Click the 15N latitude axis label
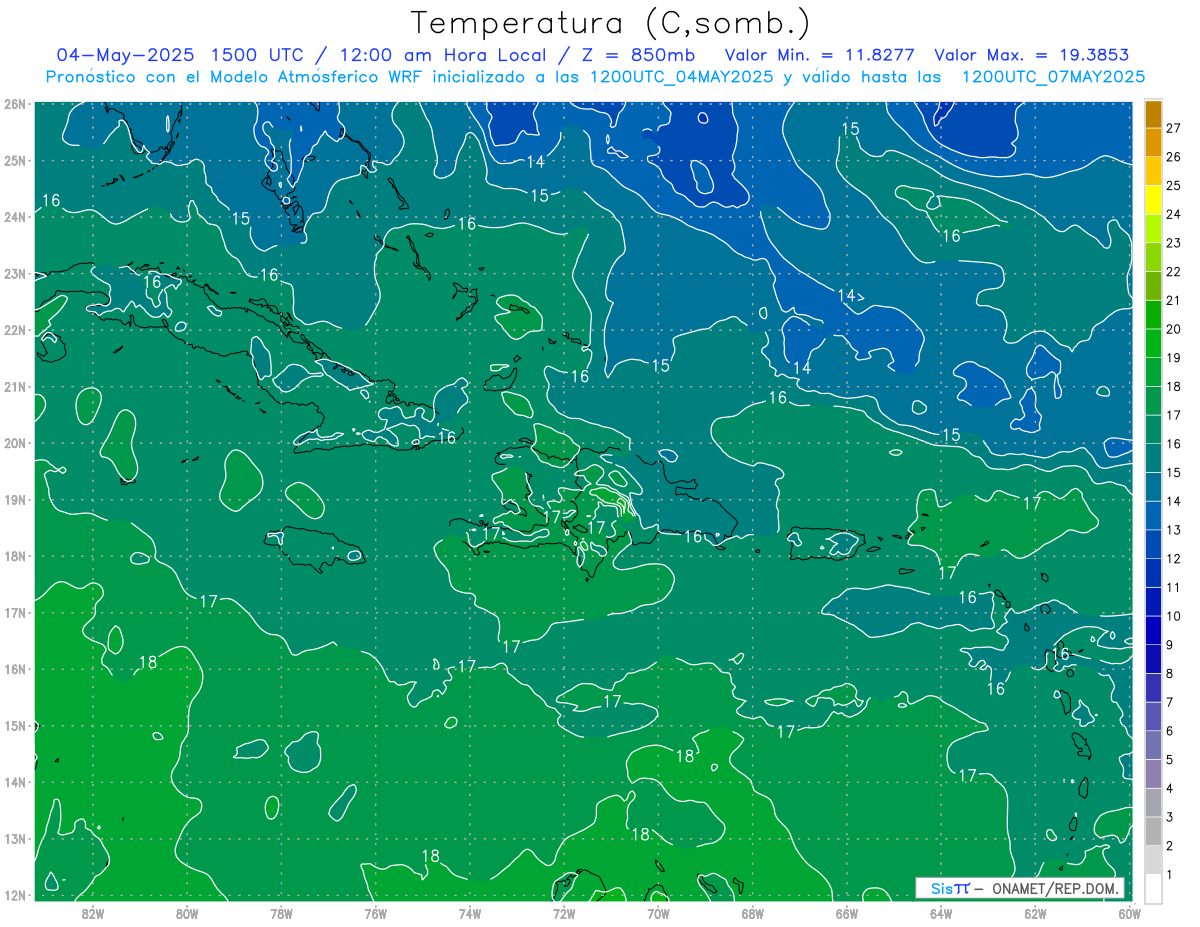The width and height of the screenshot is (1200, 927). point(15,726)
